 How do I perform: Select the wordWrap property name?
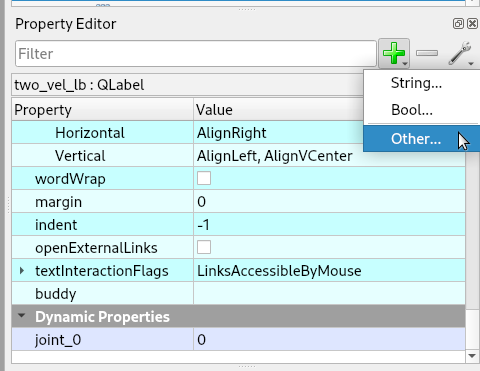point(70,179)
